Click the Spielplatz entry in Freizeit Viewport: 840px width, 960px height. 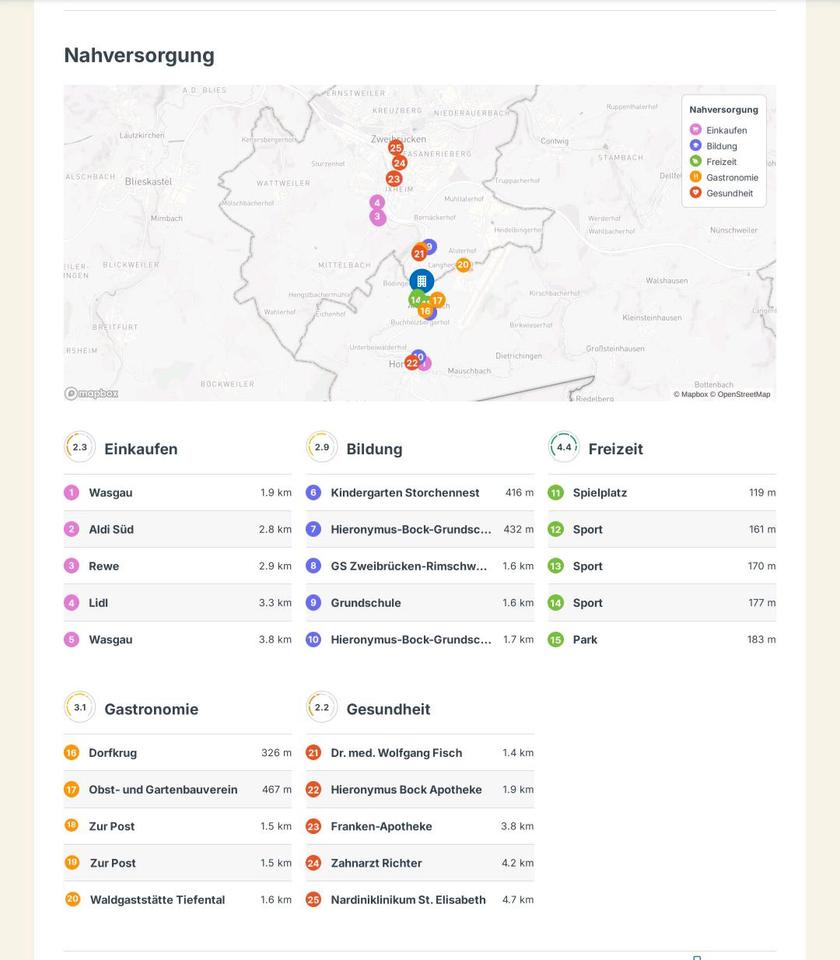point(600,493)
